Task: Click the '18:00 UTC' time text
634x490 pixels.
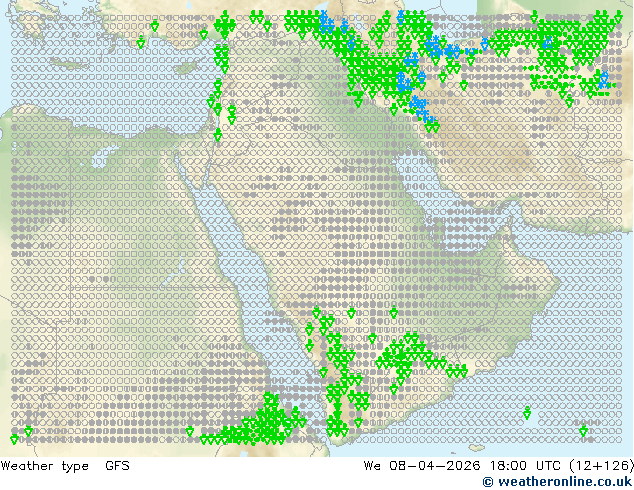Action: point(525,466)
